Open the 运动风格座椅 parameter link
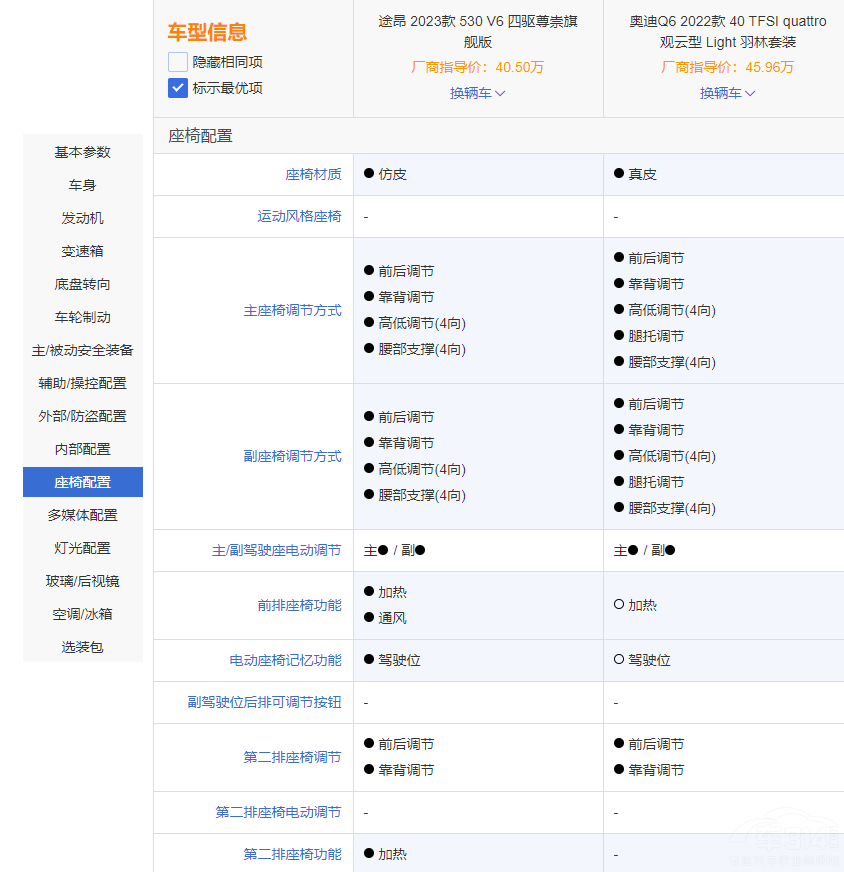The width and height of the screenshot is (844, 872). pos(299,216)
